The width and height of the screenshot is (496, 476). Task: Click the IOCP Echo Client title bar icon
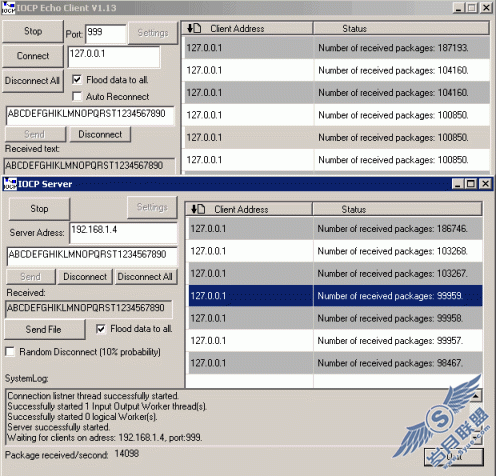pyautogui.click(x=8, y=8)
